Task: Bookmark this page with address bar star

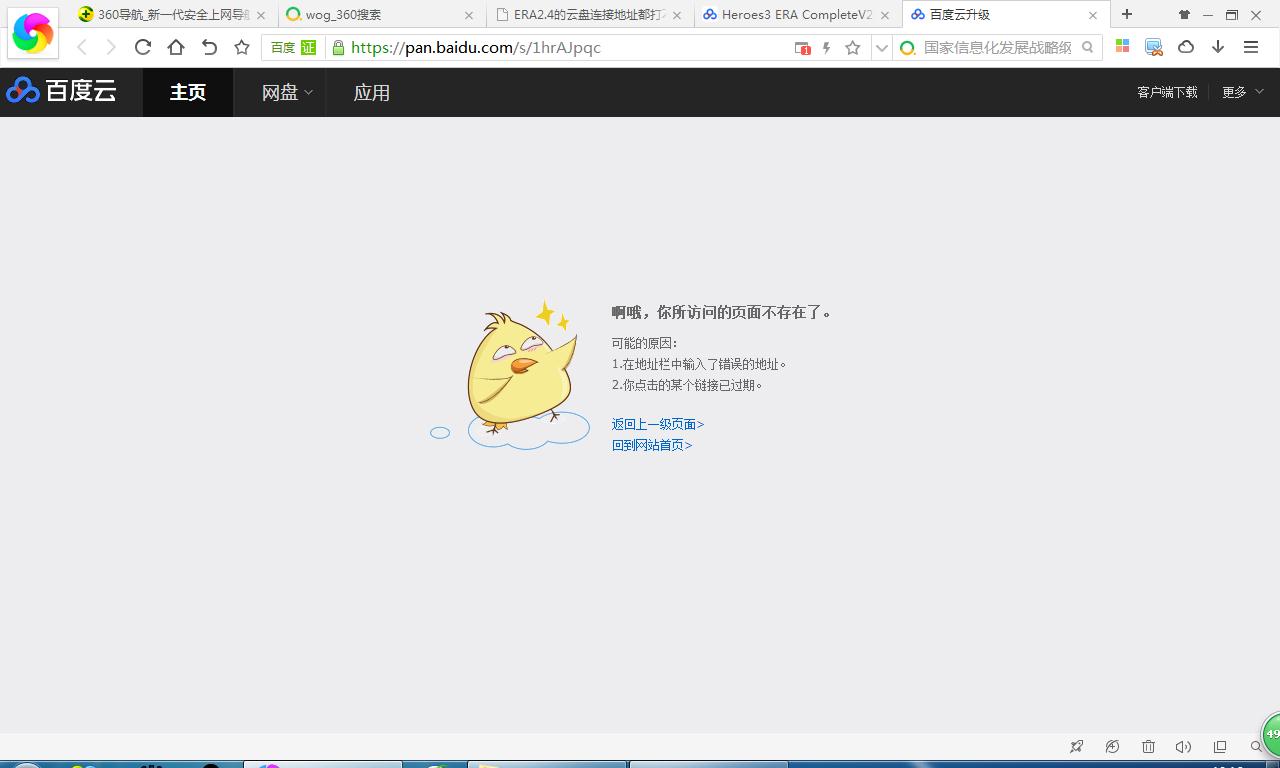Action: [852, 48]
